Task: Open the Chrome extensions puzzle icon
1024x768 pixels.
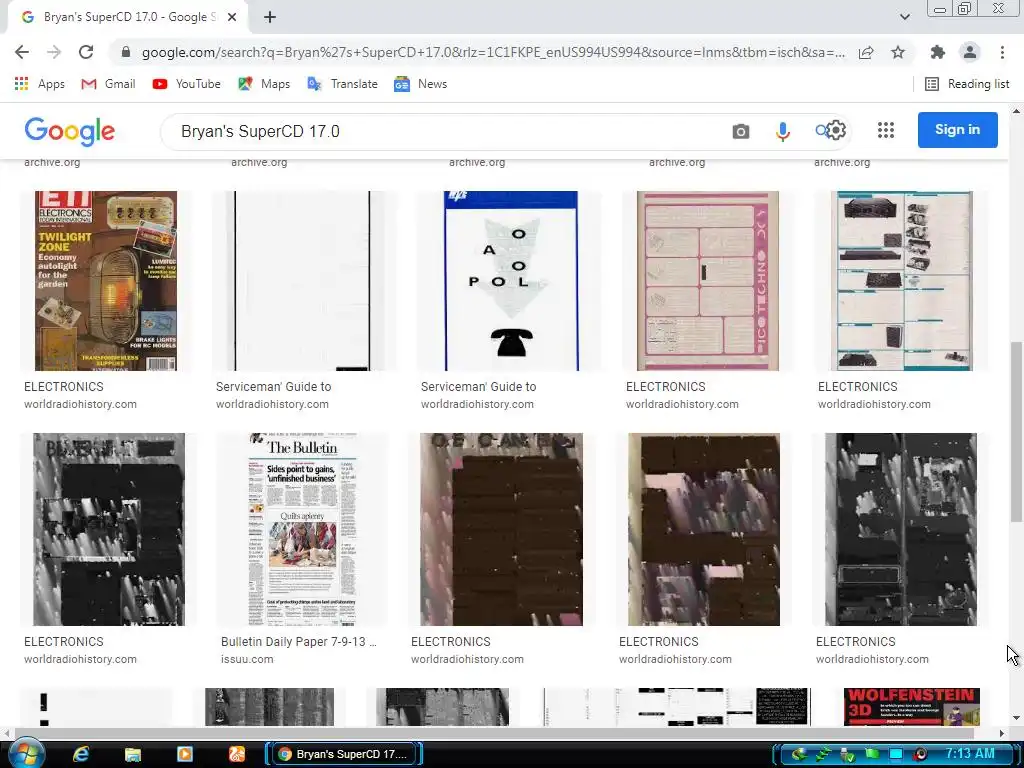Action: point(938,52)
